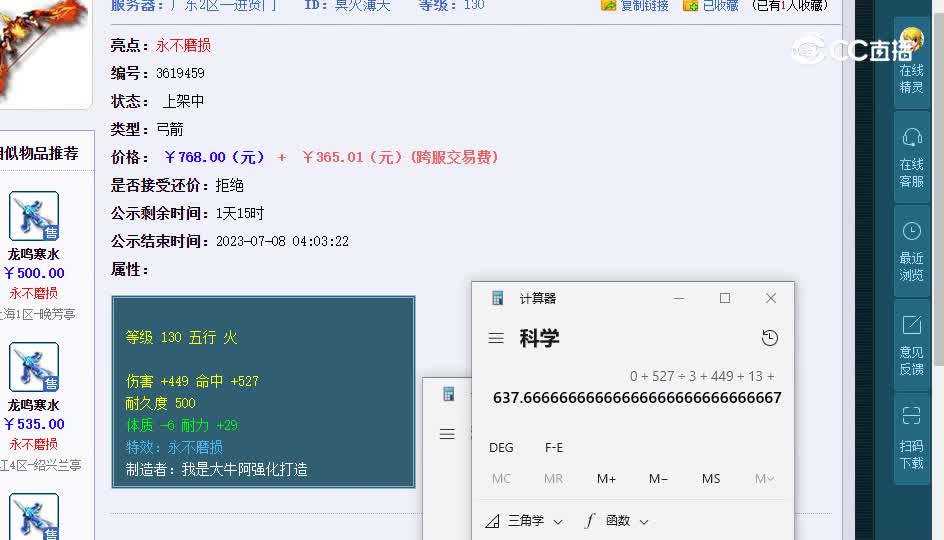Screen dimensions: 944x540
Task: Minimize the calculator window
Action: (x=679, y=298)
